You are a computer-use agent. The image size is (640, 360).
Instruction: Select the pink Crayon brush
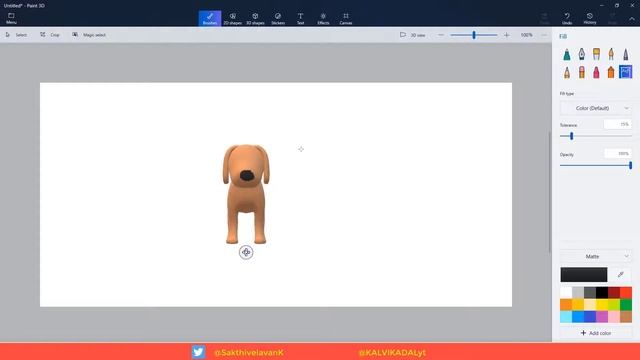(596, 72)
